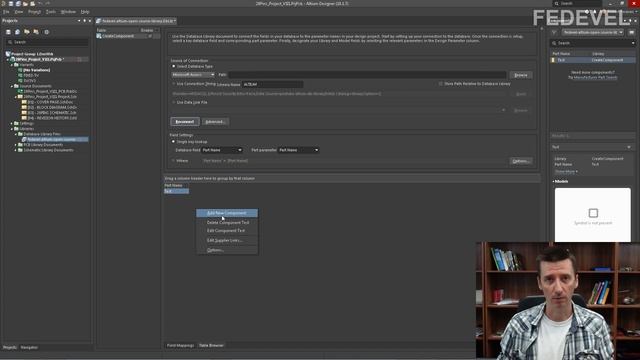Open Project menu
The image size is (640, 360).
pyautogui.click(x=34, y=12)
